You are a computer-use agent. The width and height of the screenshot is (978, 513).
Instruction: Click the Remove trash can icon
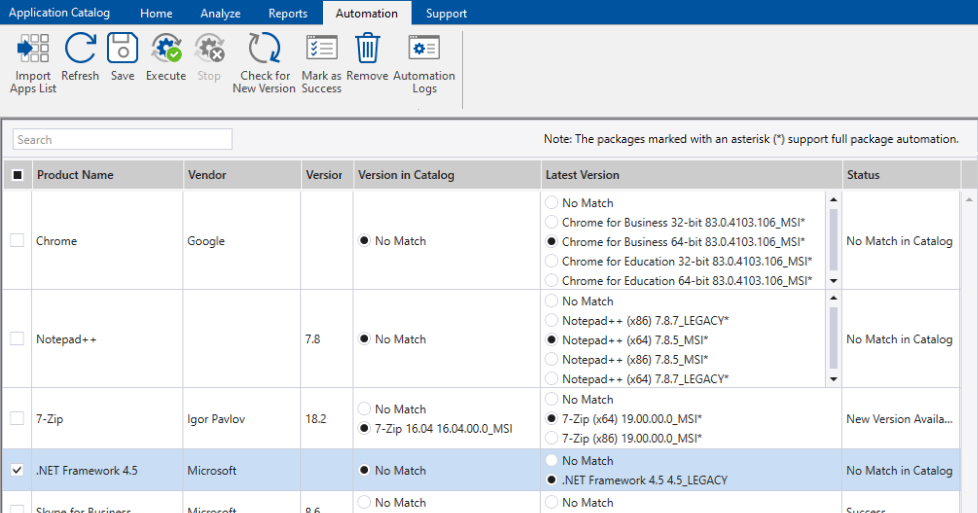[367, 49]
